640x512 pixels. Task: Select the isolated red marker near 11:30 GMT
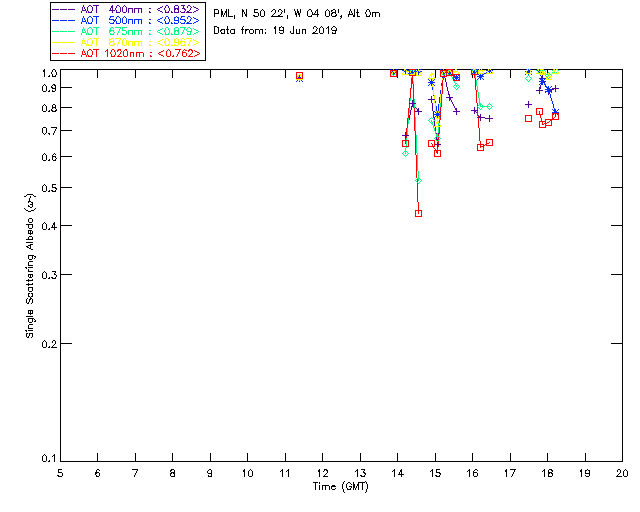click(299, 75)
